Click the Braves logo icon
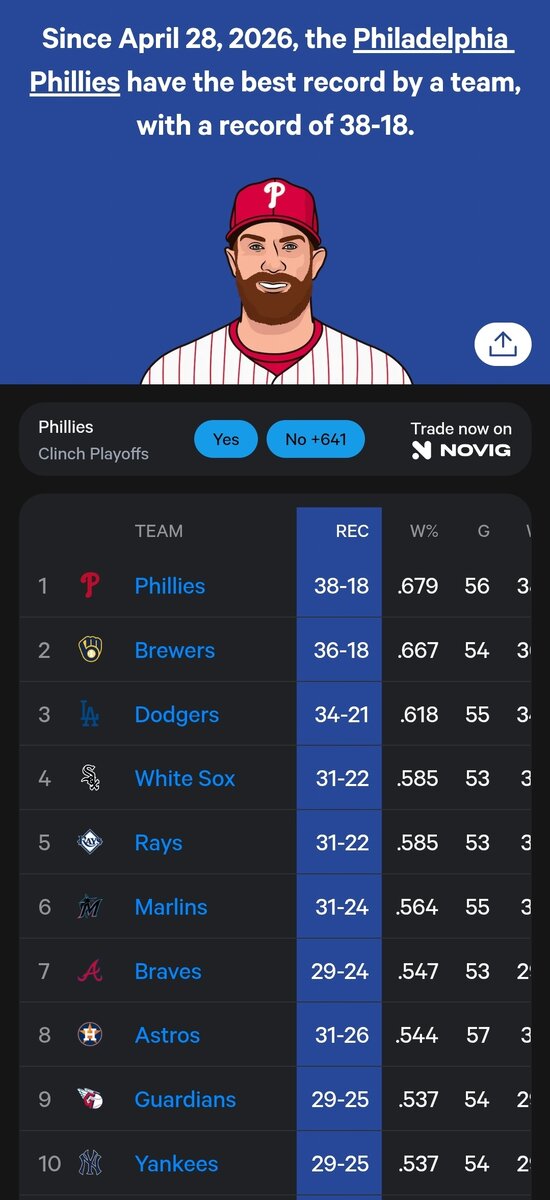 (x=90, y=971)
